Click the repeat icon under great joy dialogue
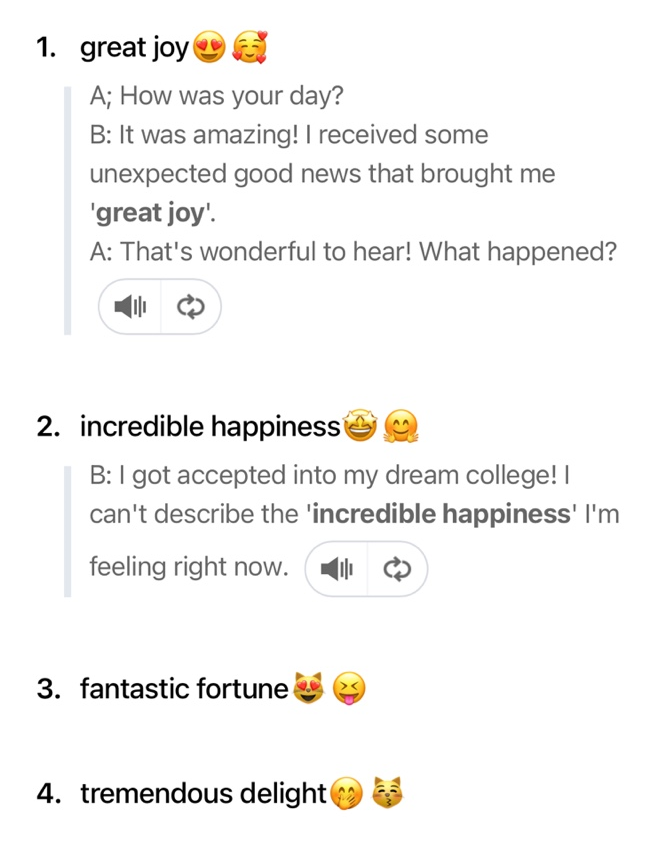This screenshot has width=666, height=862. [191, 307]
